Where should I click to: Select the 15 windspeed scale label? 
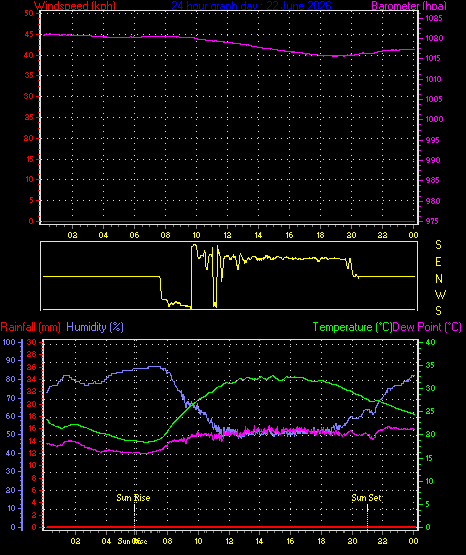click(29, 159)
